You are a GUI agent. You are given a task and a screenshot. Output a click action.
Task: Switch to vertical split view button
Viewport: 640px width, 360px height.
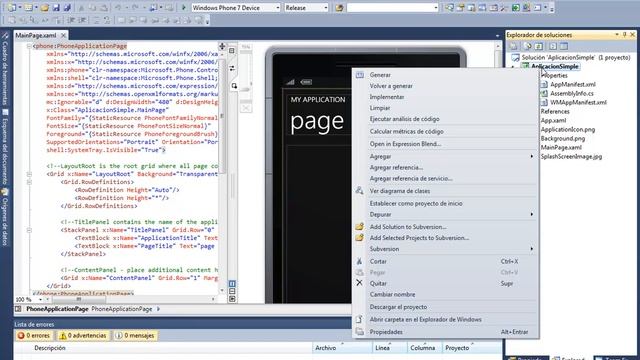[x=232, y=284]
